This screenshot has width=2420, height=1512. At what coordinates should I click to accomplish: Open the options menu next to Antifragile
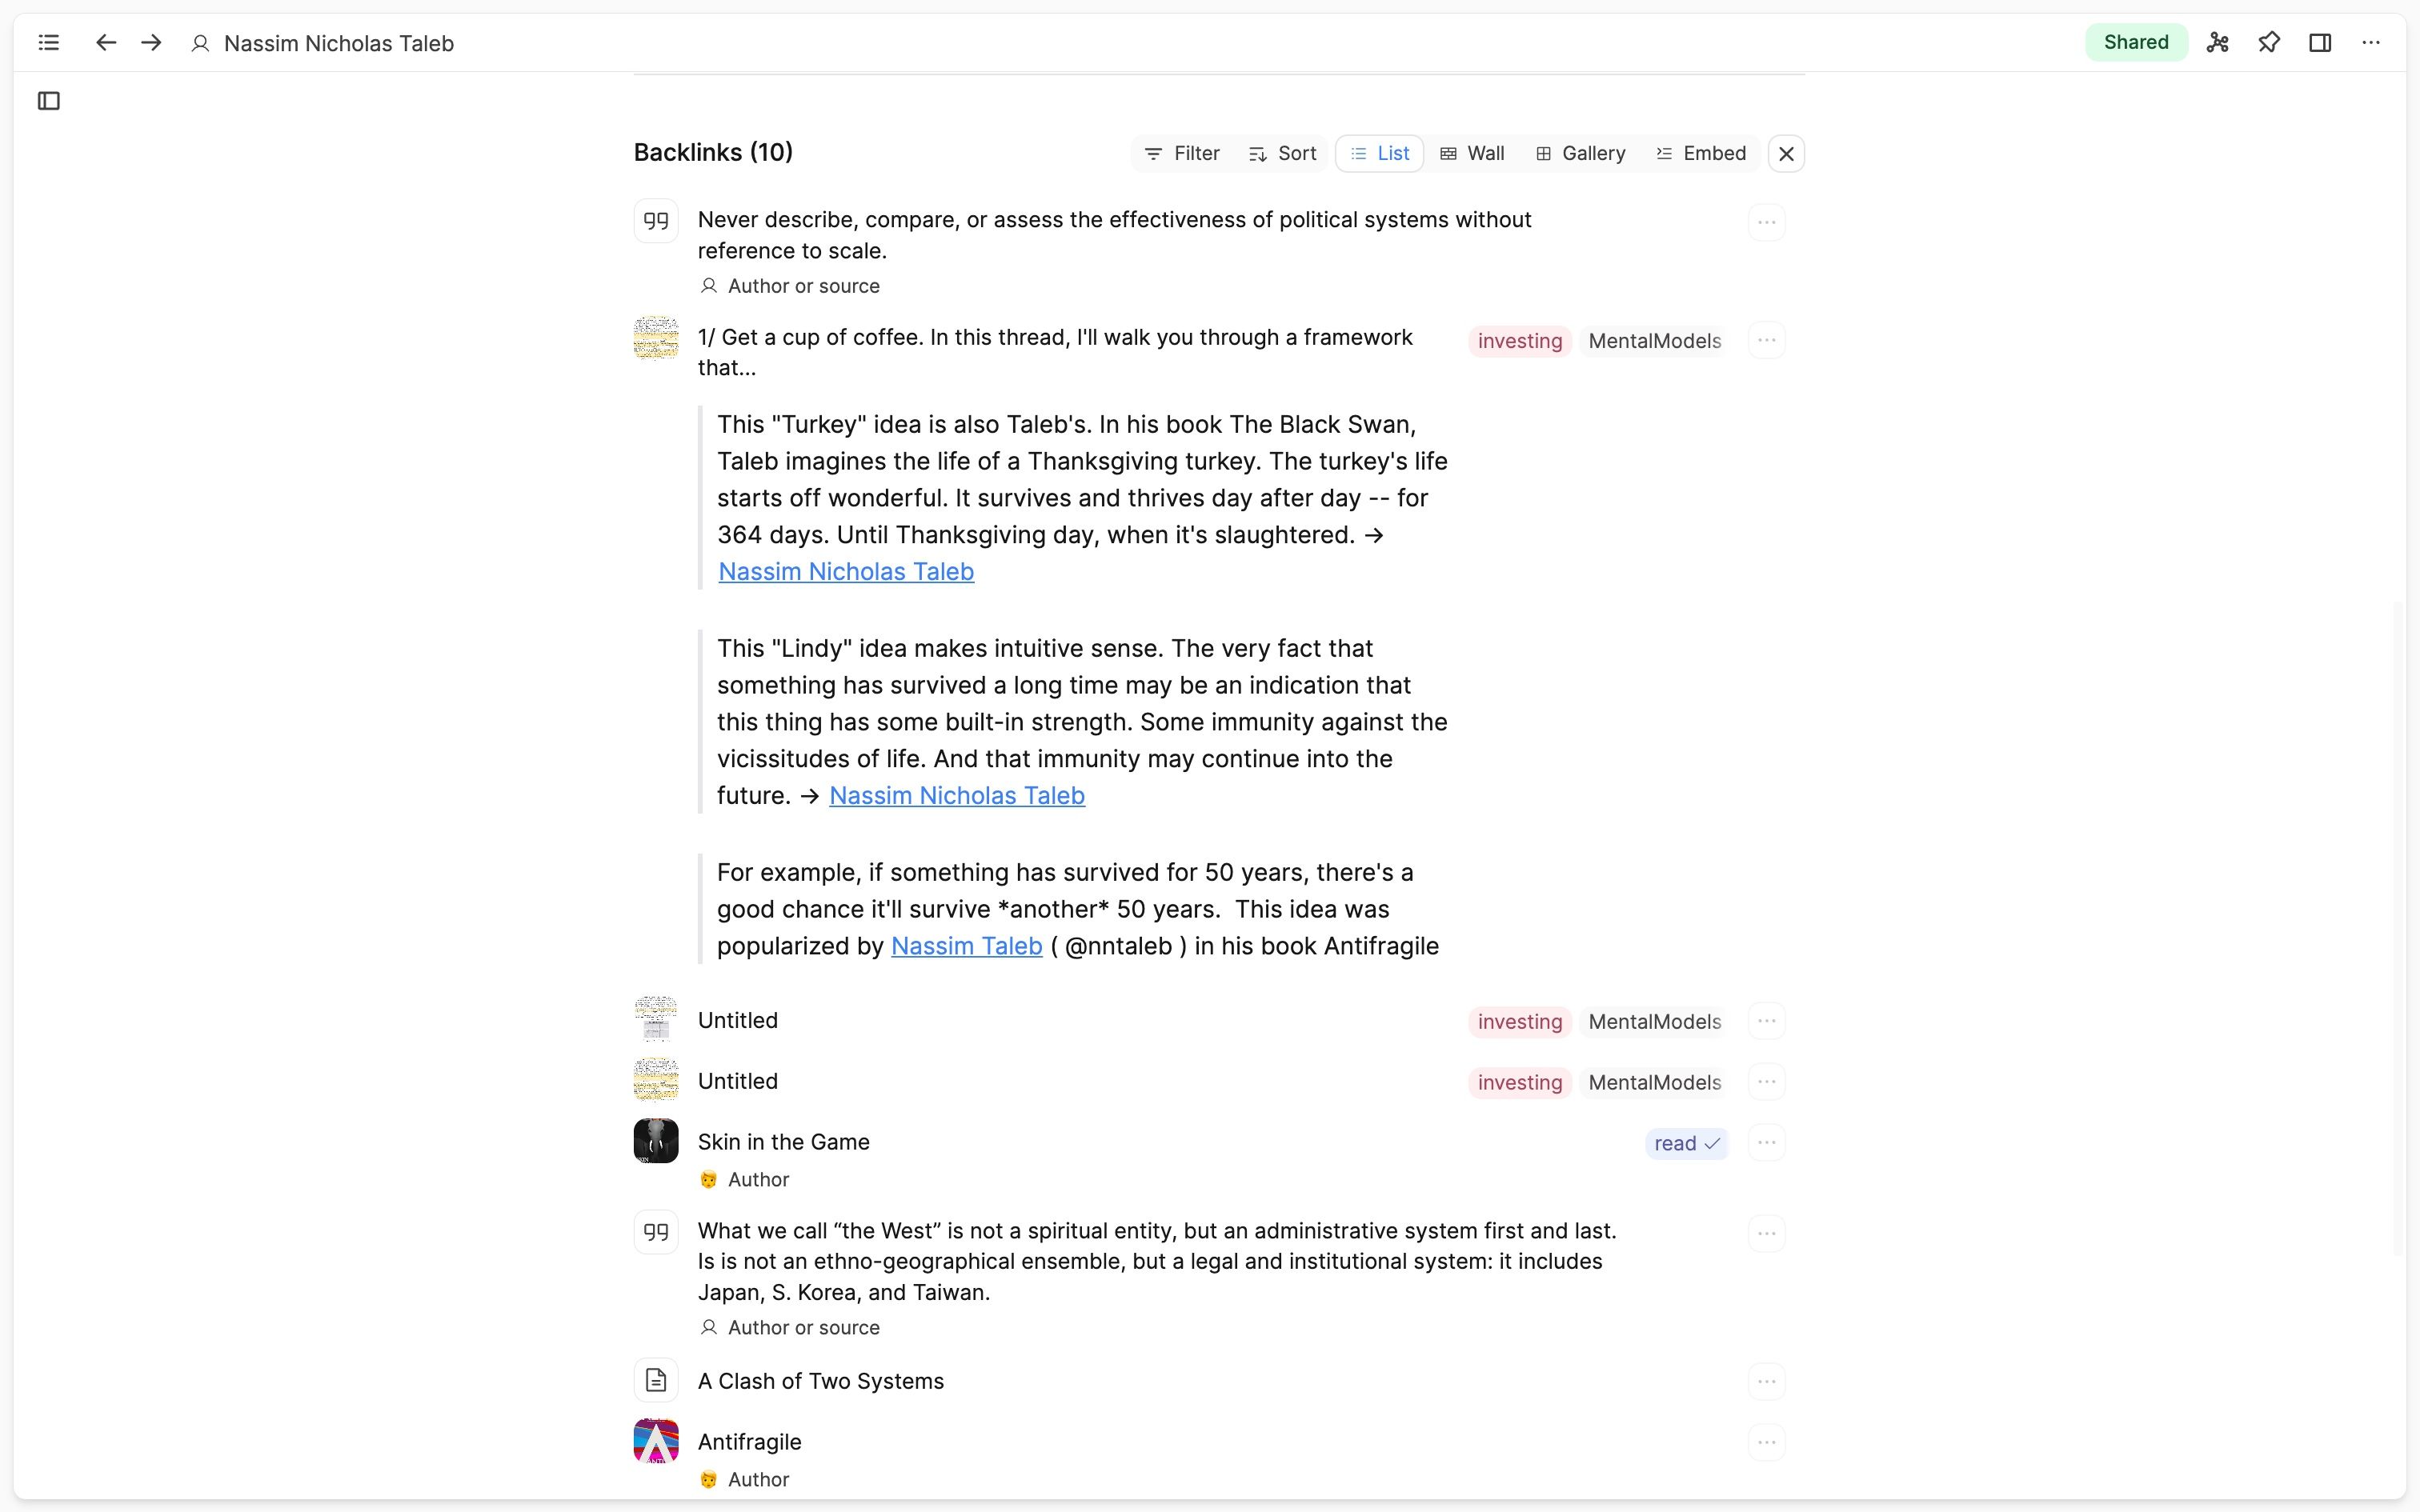(1765, 1441)
